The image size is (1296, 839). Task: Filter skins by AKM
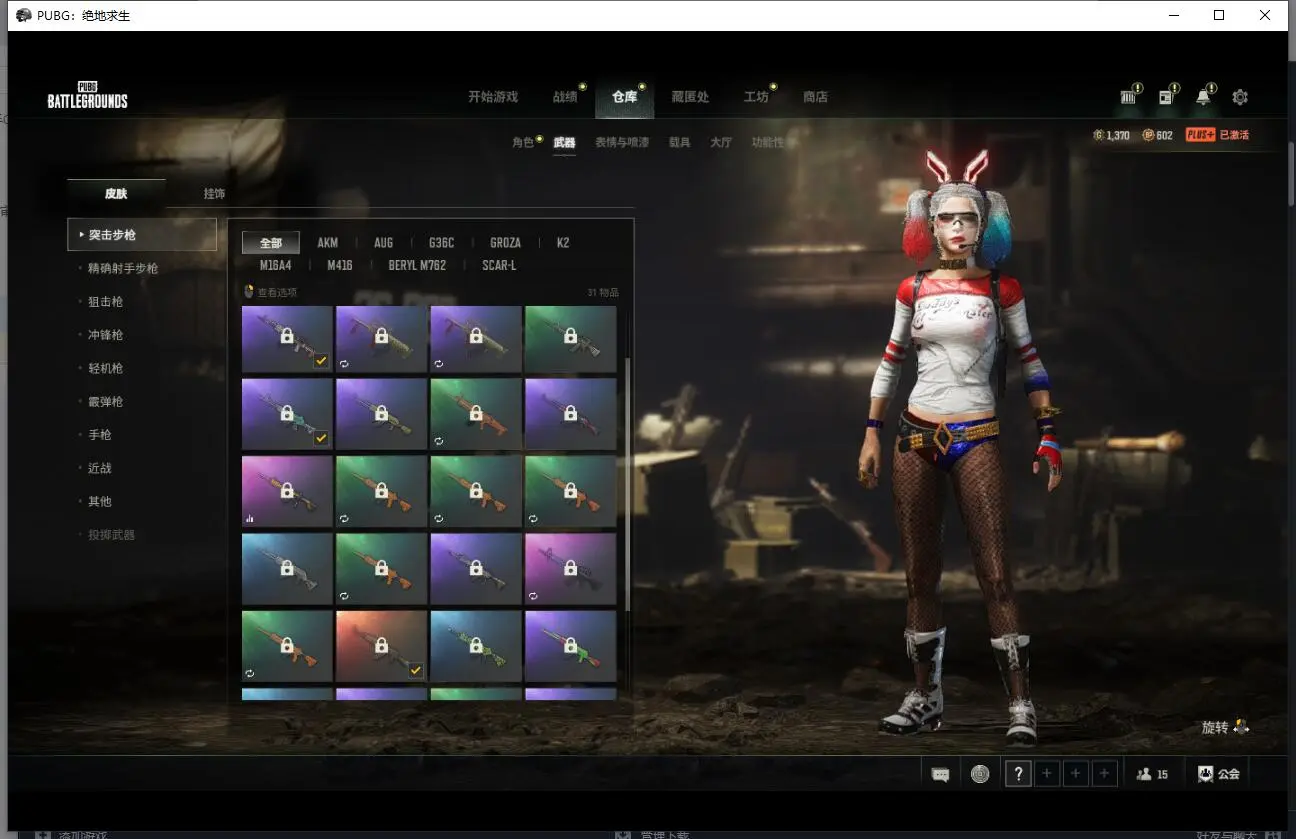click(x=327, y=243)
